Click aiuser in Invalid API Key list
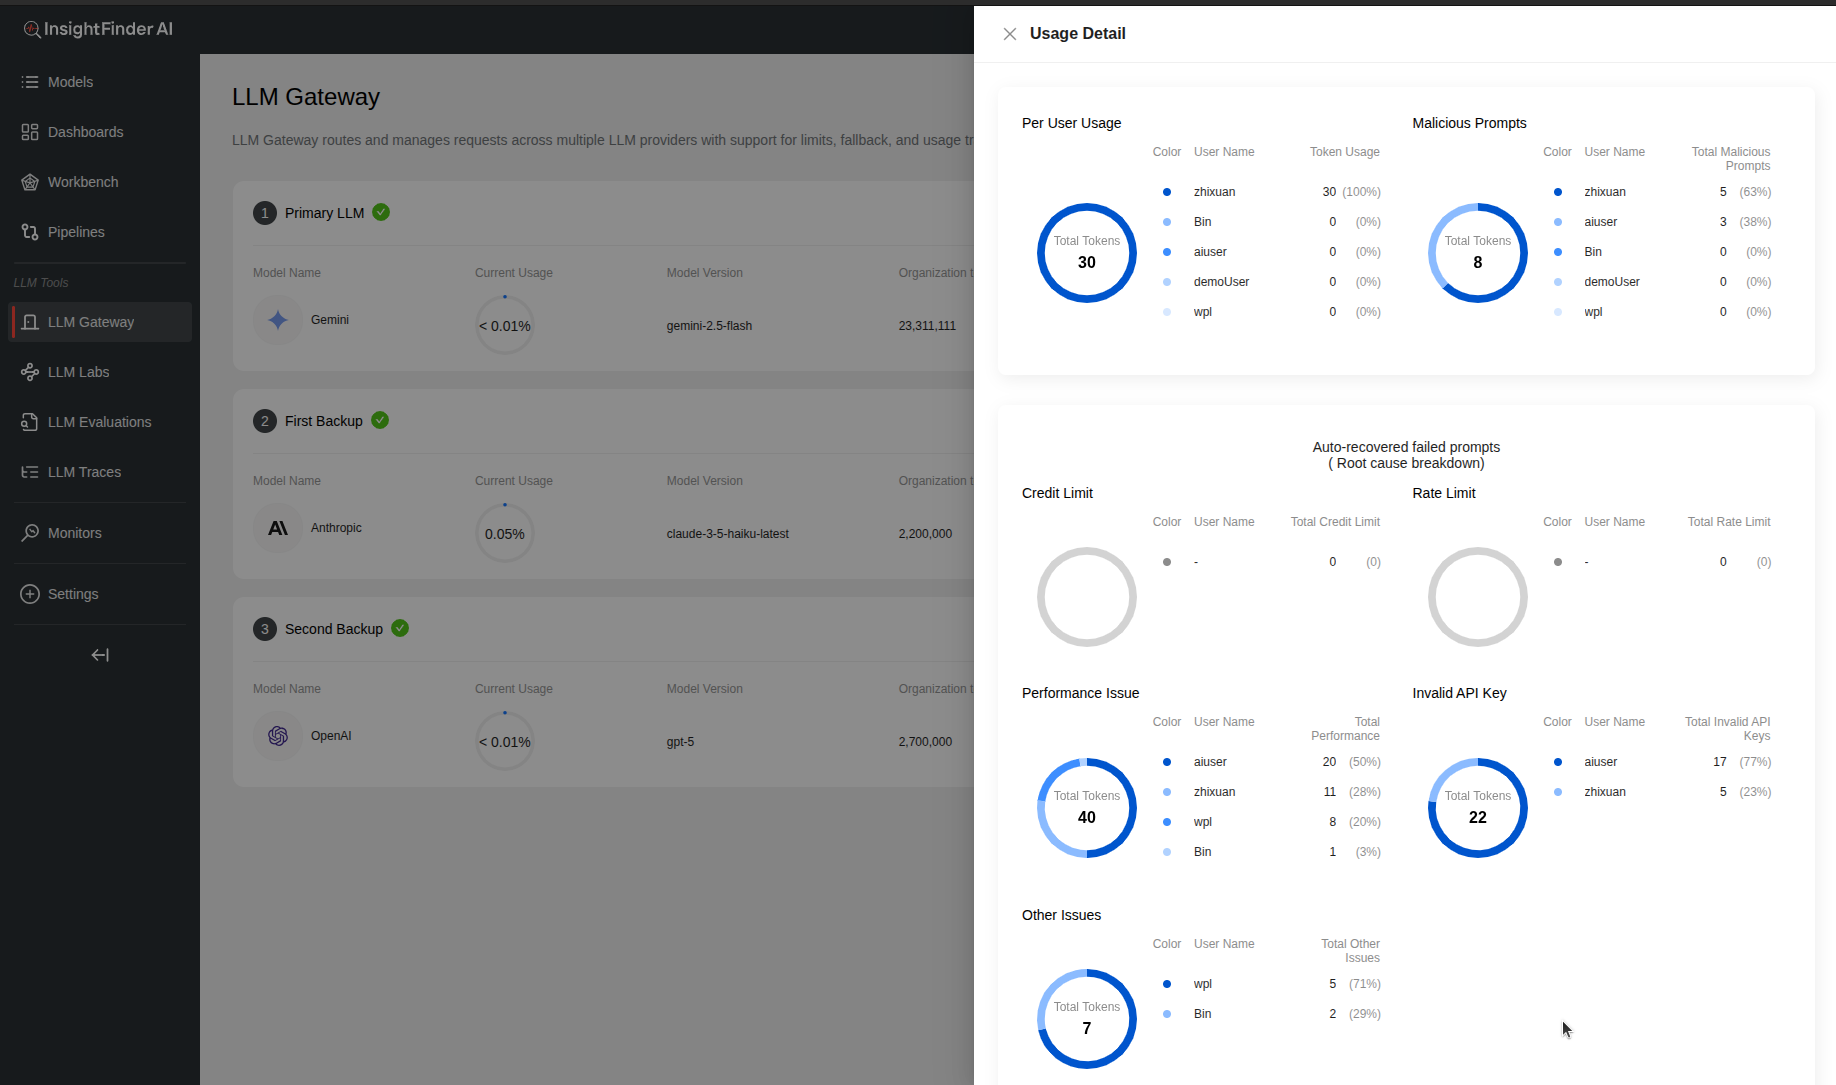1836x1085 pixels. [1600, 762]
